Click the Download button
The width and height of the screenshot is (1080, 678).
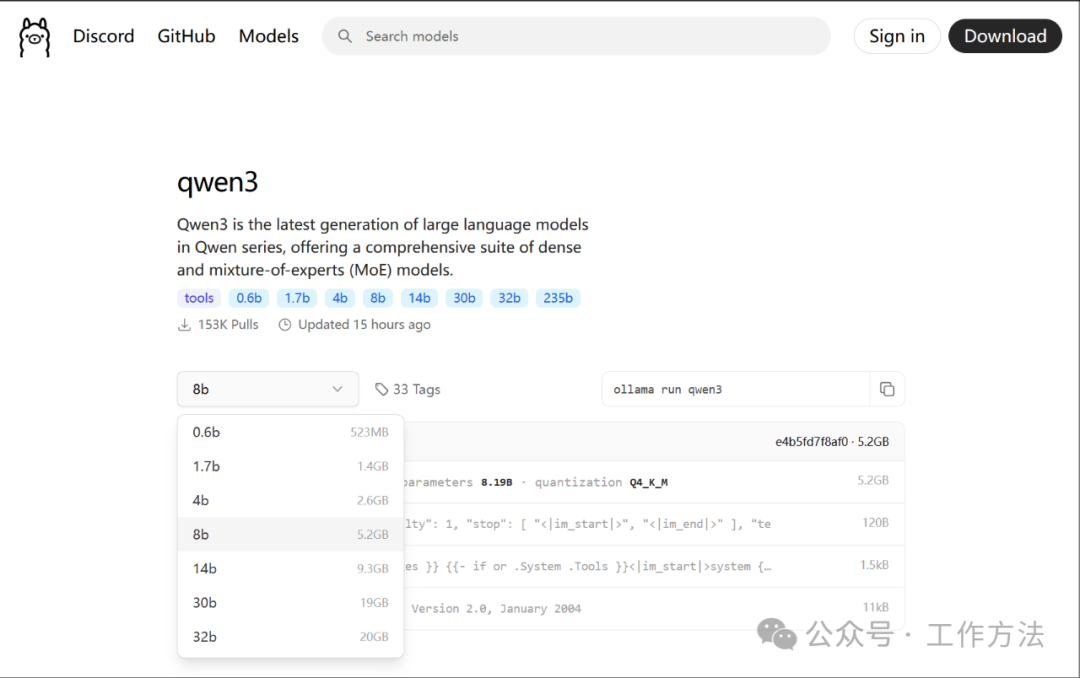click(x=1005, y=36)
